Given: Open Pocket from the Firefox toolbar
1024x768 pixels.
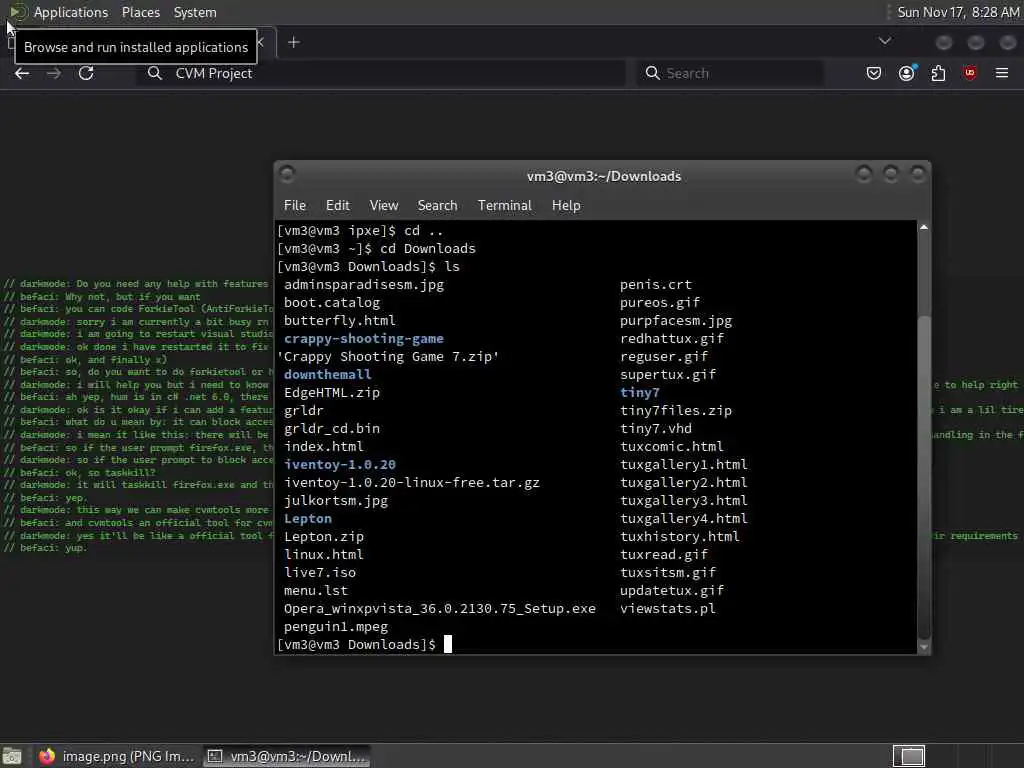Looking at the screenshot, I should click(x=874, y=73).
